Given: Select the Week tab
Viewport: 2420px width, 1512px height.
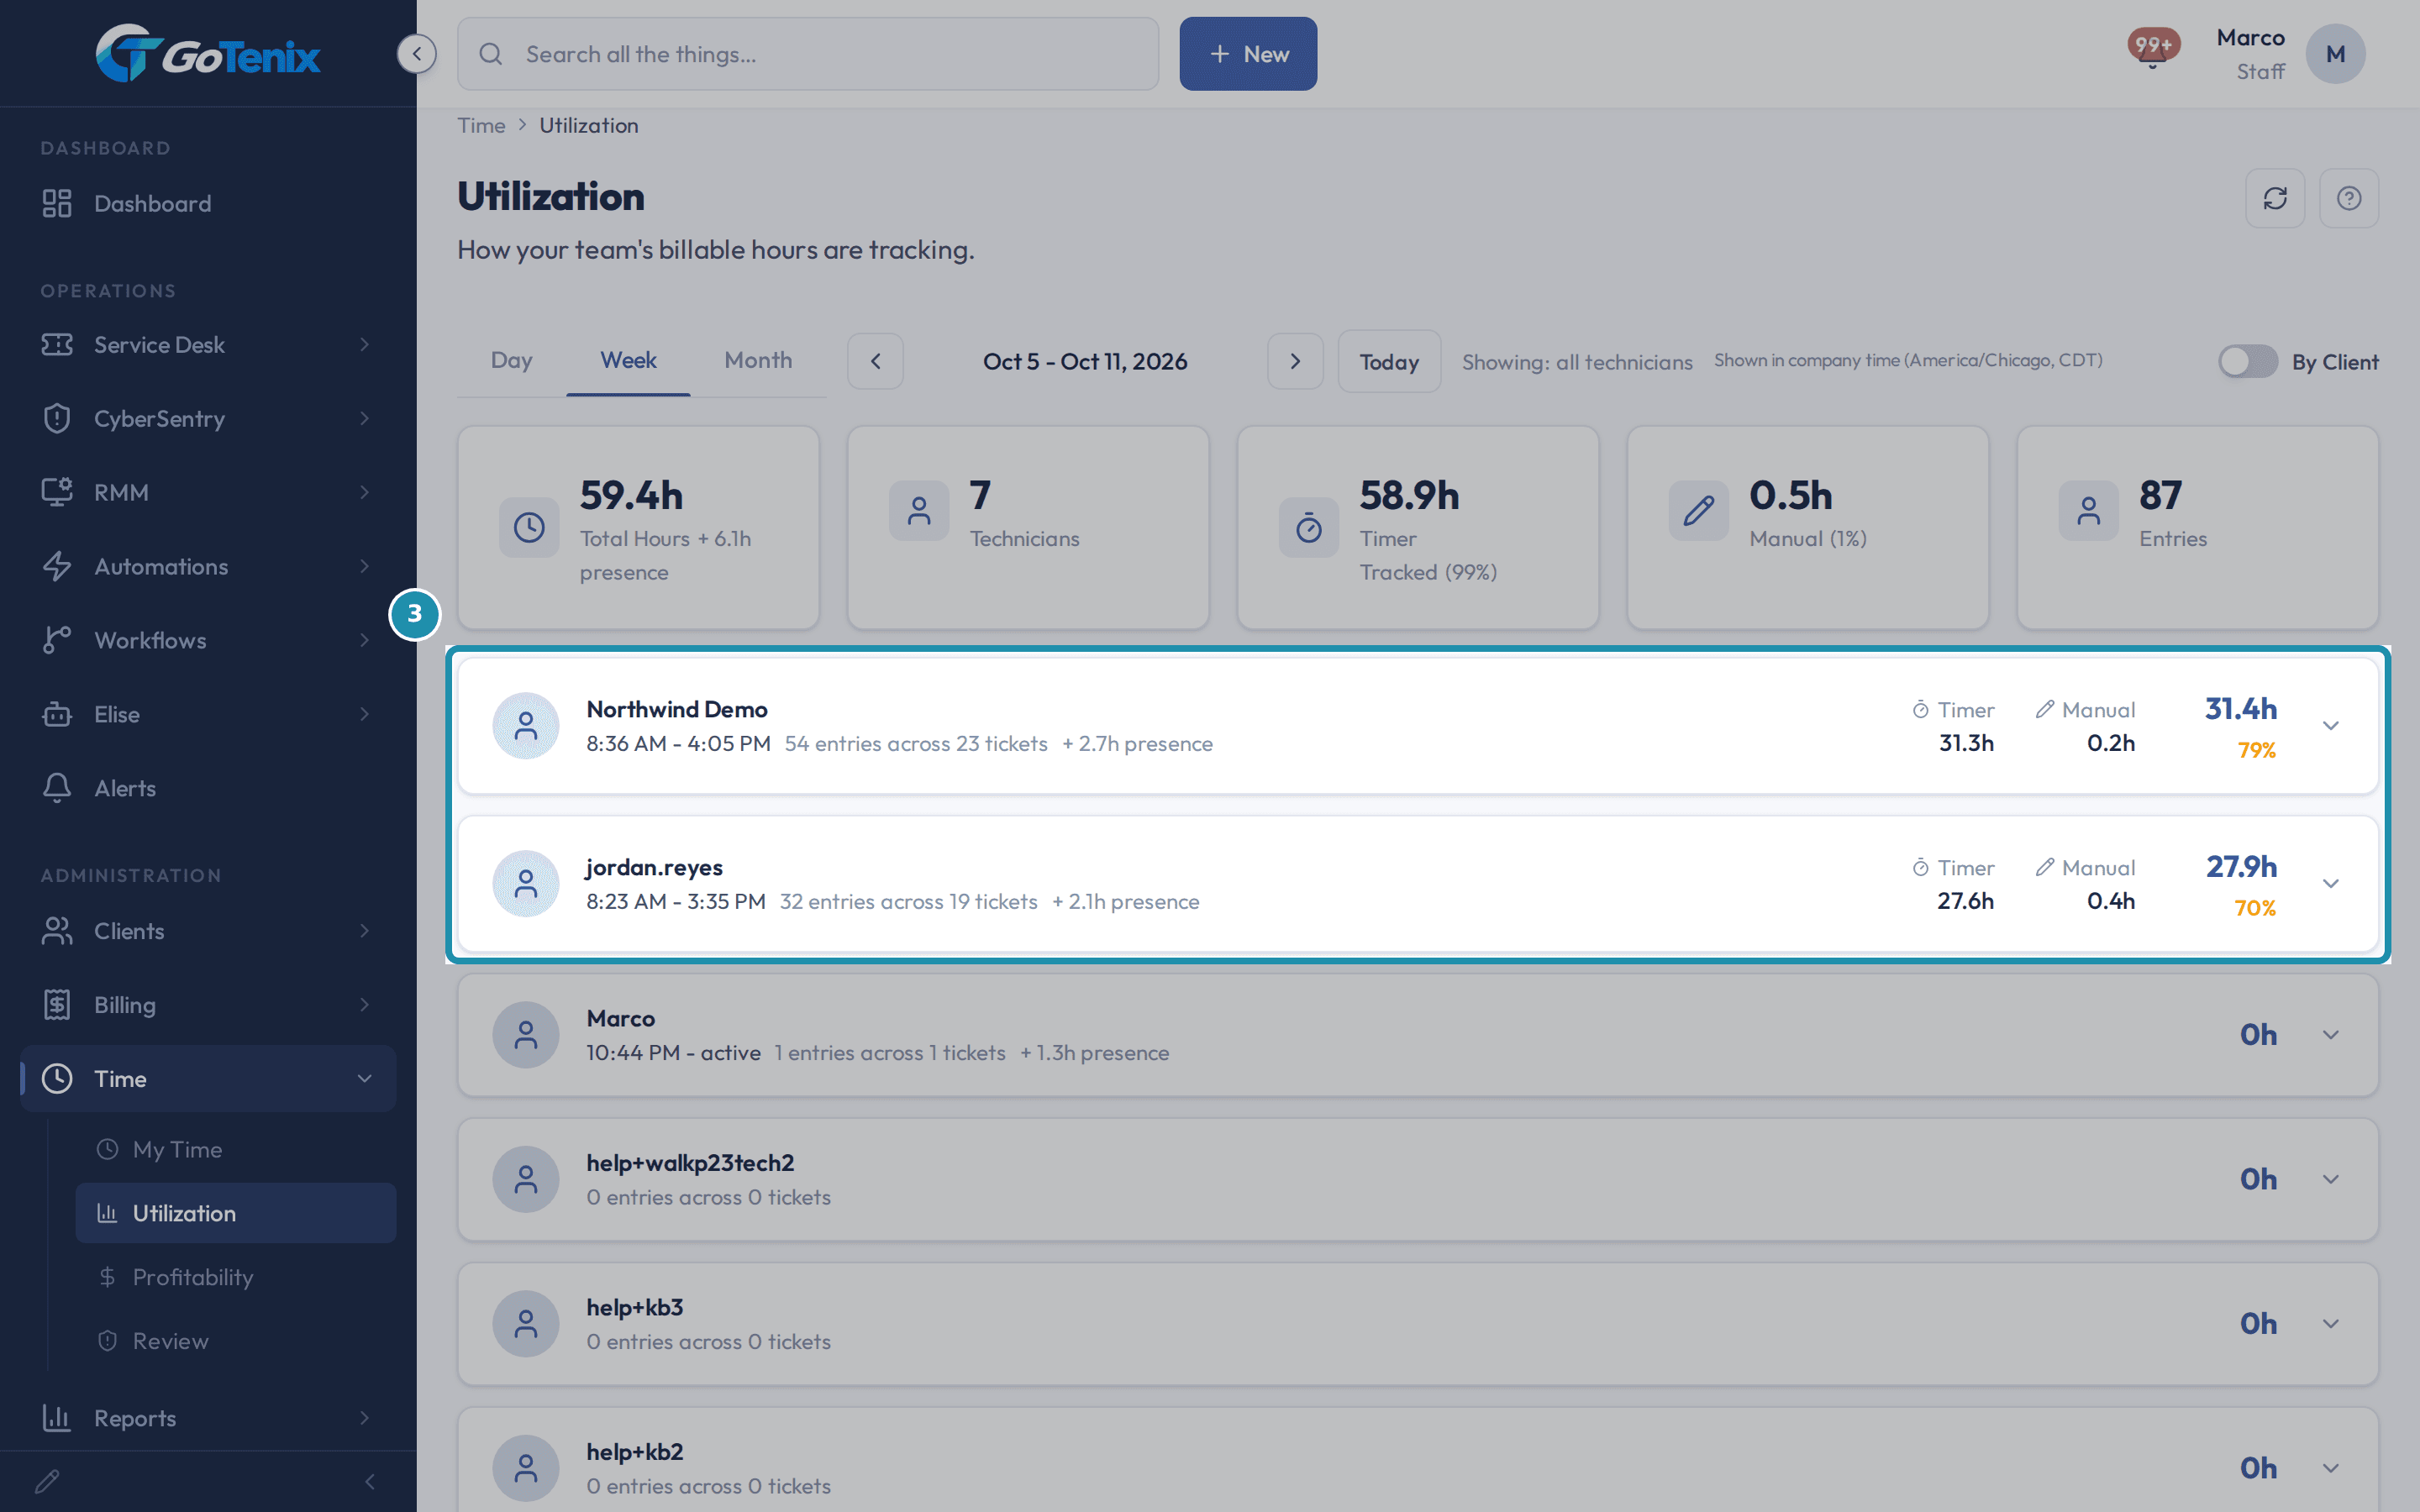Looking at the screenshot, I should (x=628, y=360).
